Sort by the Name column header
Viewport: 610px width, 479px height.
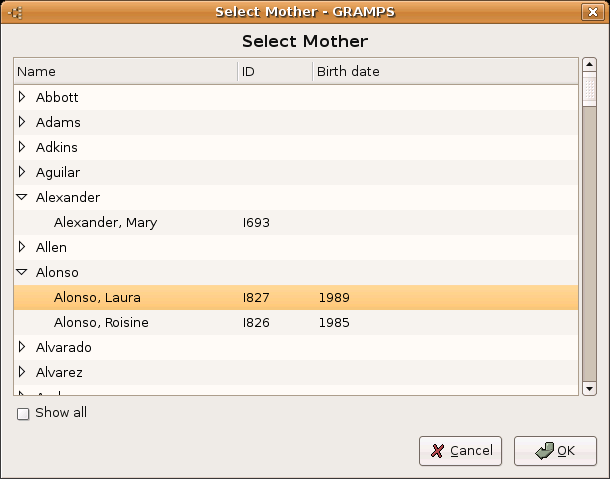click(x=125, y=72)
